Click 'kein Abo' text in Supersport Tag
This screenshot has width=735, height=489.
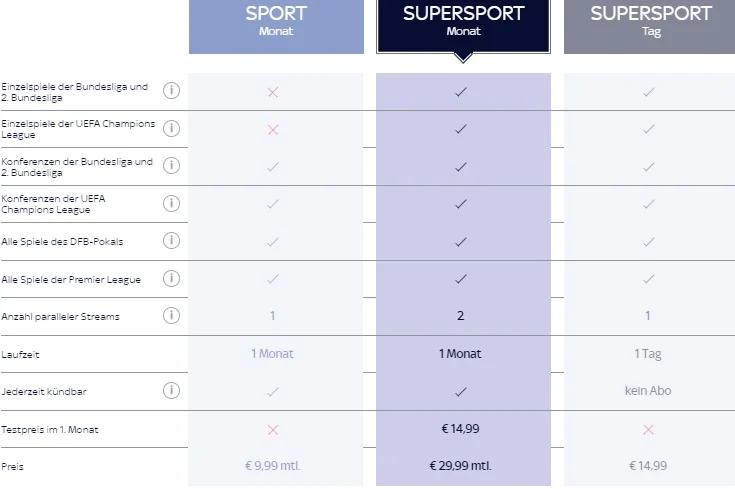coord(648,391)
